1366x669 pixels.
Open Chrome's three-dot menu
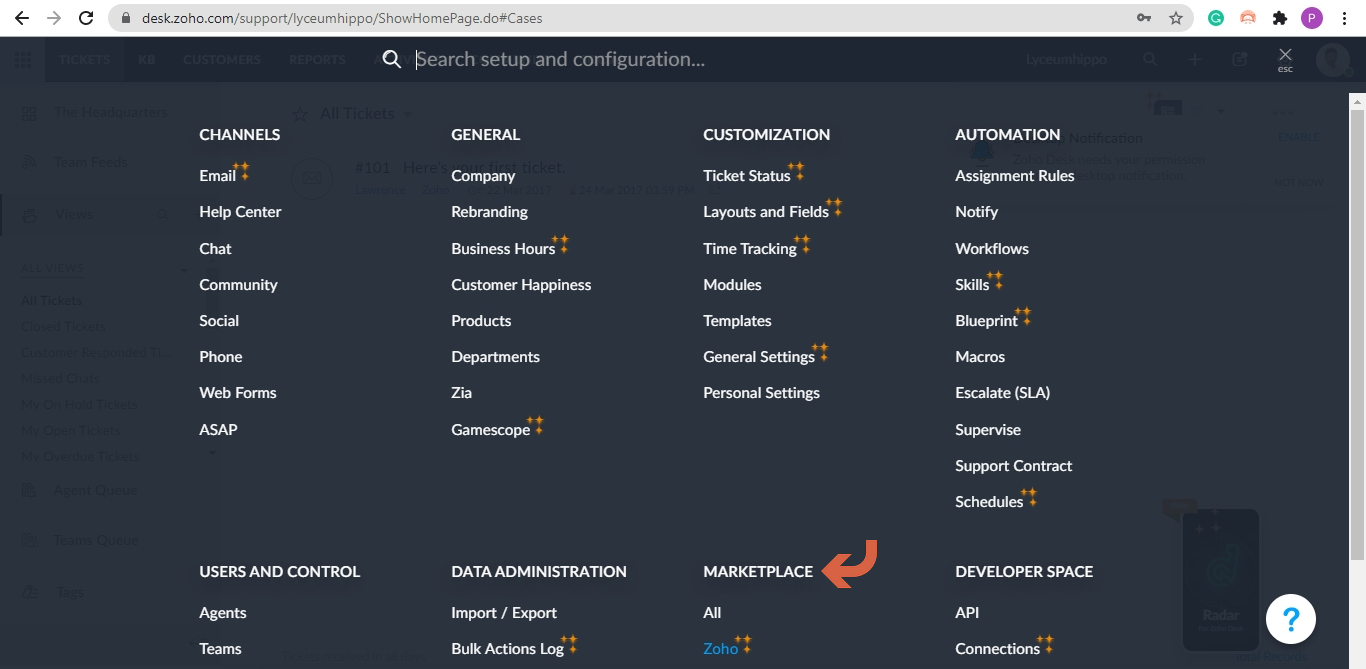[x=1344, y=18]
